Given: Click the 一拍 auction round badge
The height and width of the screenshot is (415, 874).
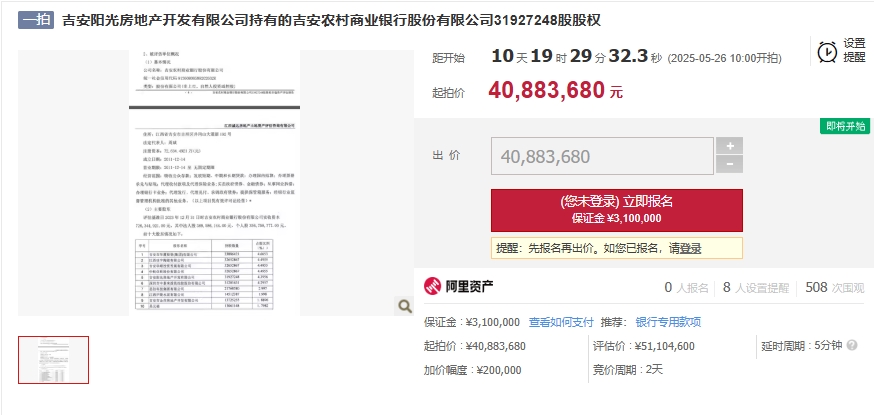Looking at the screenshot, I should (36, 20).
